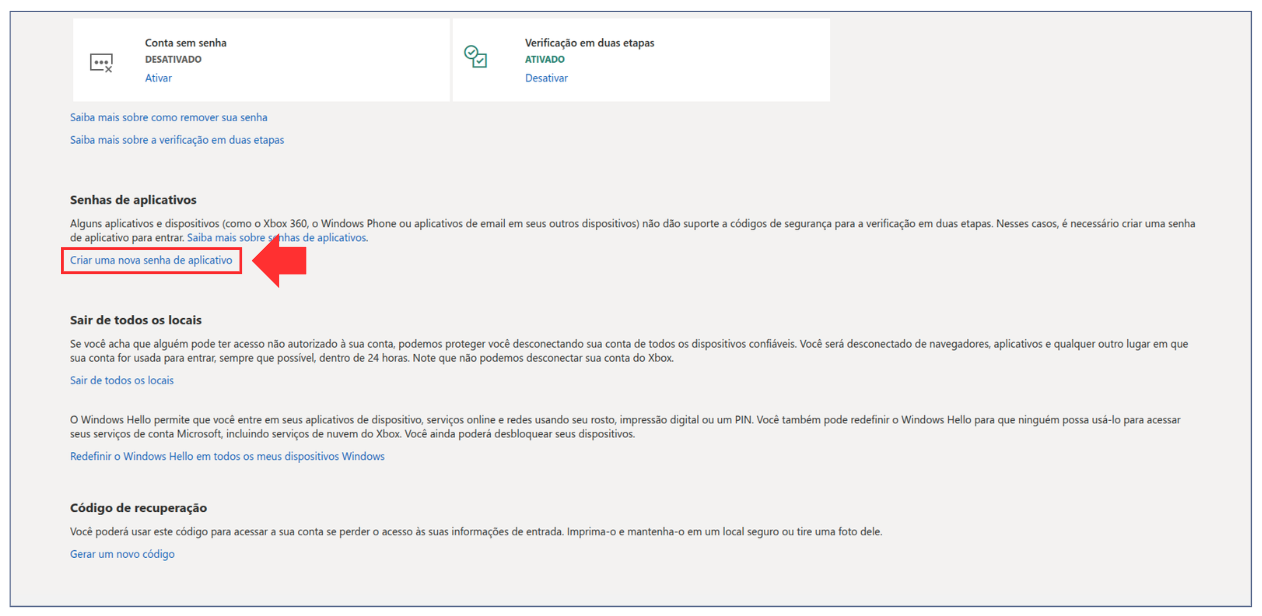Disable two-step verification with Desativar
The image size is (1262, 616).
(x=546, y=78)
